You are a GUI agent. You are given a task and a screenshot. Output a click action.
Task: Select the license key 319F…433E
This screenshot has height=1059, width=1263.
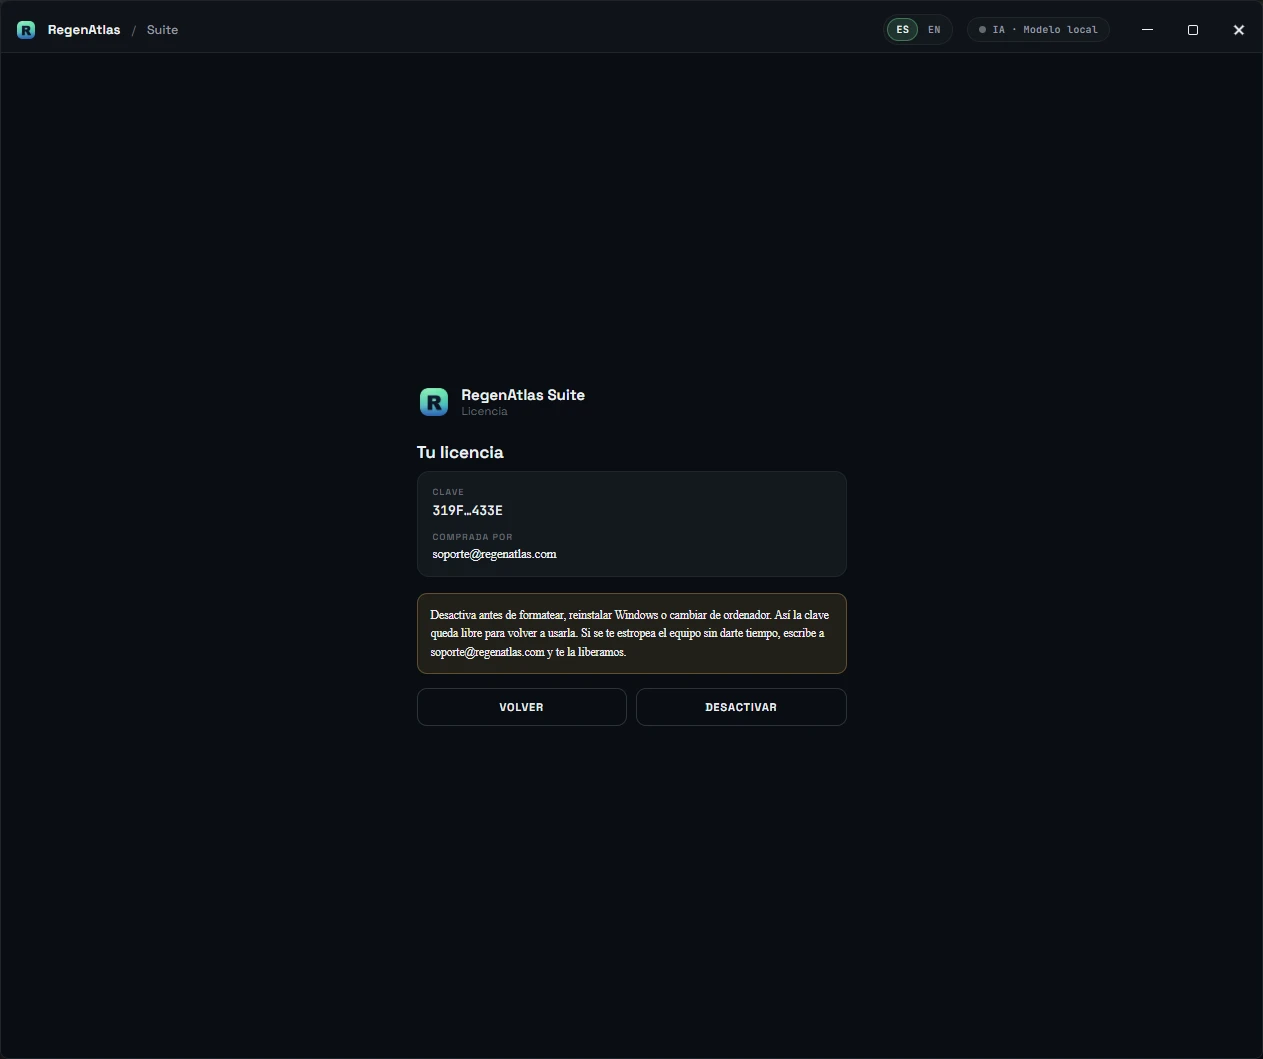(x=467, y=510)
